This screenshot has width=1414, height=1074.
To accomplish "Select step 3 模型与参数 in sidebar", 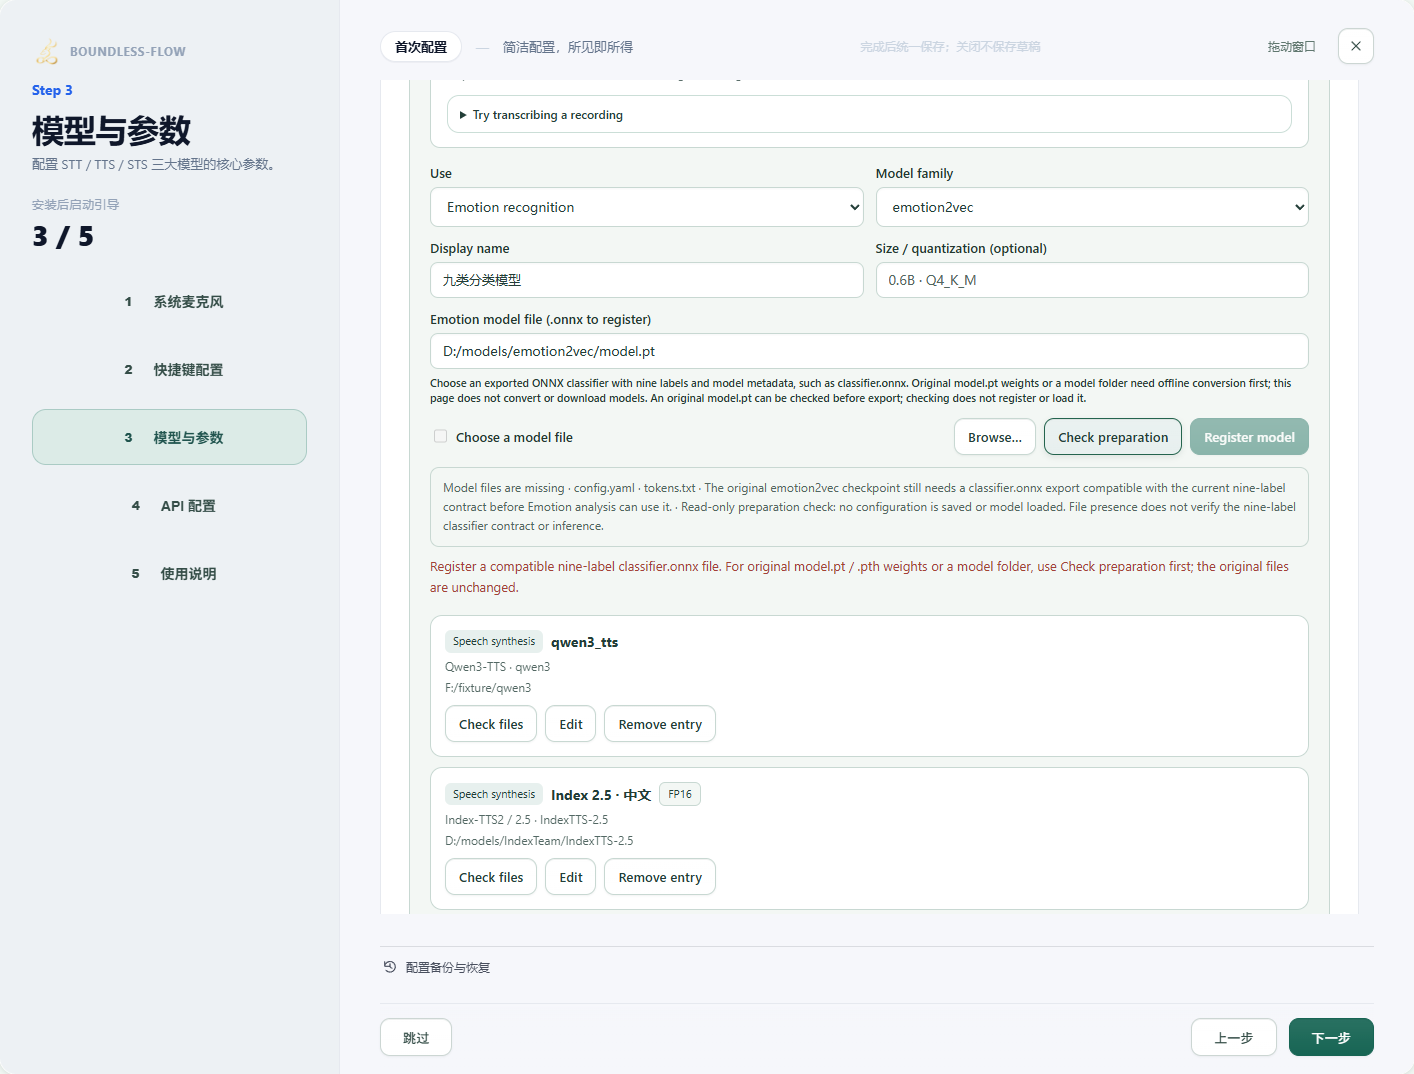I will click(x=169, y=437).
